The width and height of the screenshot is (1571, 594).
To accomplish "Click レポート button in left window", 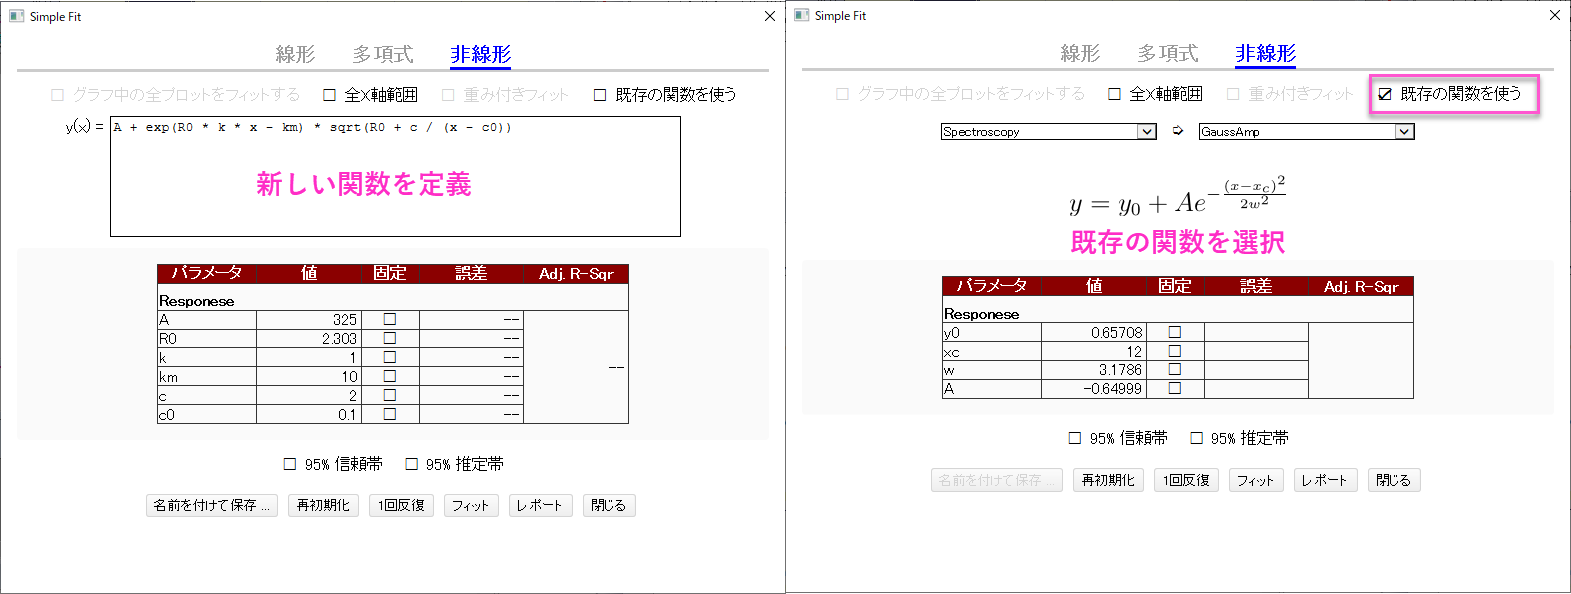I will (540, 505).
